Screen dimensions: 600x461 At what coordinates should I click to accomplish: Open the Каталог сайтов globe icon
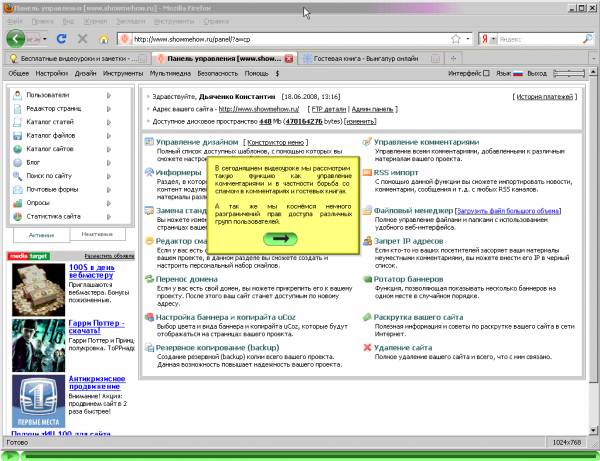pyautogui.click(x=18, y=149)
